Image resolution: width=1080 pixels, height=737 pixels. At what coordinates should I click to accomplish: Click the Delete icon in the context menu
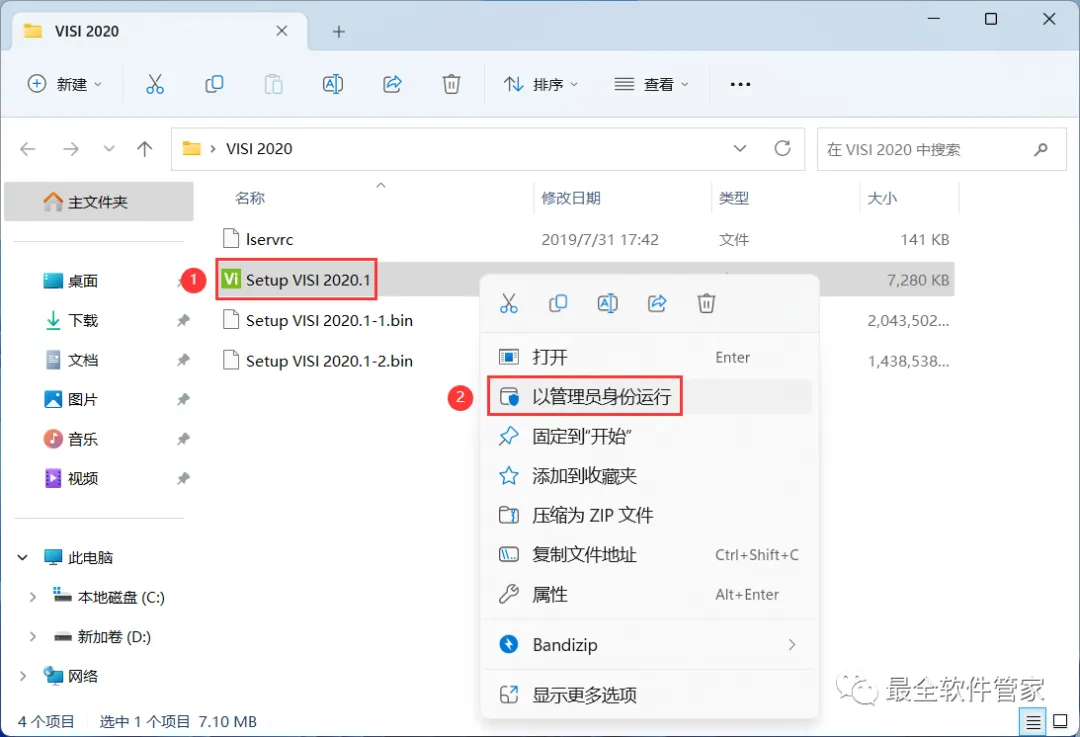707,303
